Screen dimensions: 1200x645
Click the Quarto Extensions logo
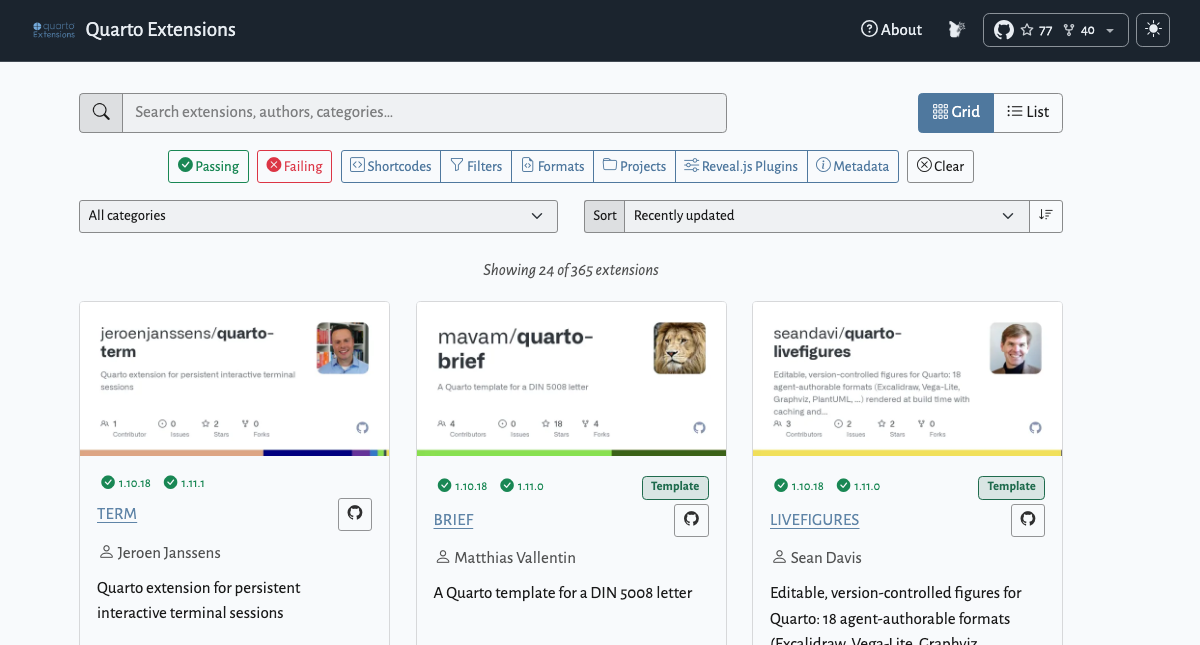pyautogui.click(x=54, y=30)
